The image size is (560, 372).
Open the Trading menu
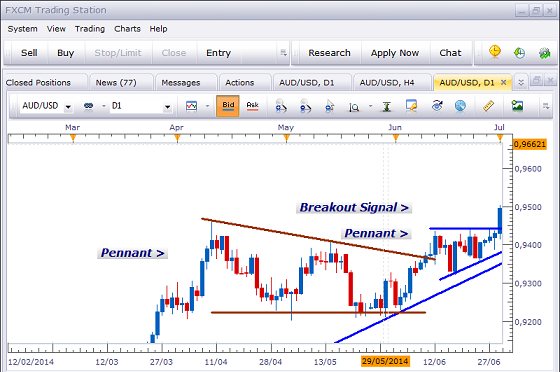click(90, 29)
